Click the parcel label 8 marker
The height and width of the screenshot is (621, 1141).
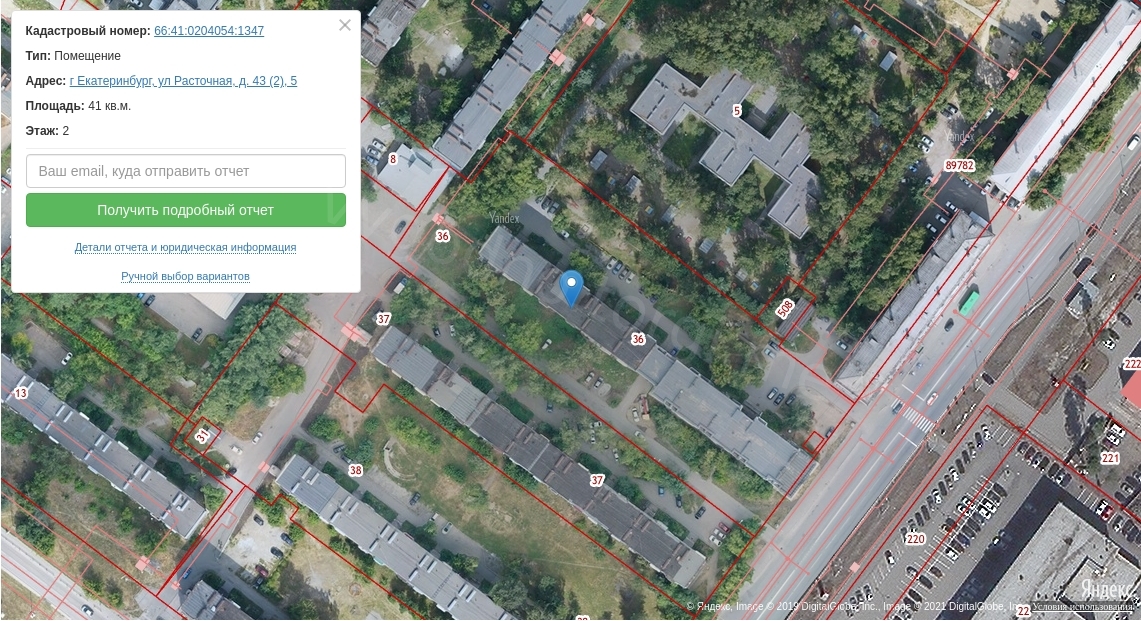(x=393, y=159)
